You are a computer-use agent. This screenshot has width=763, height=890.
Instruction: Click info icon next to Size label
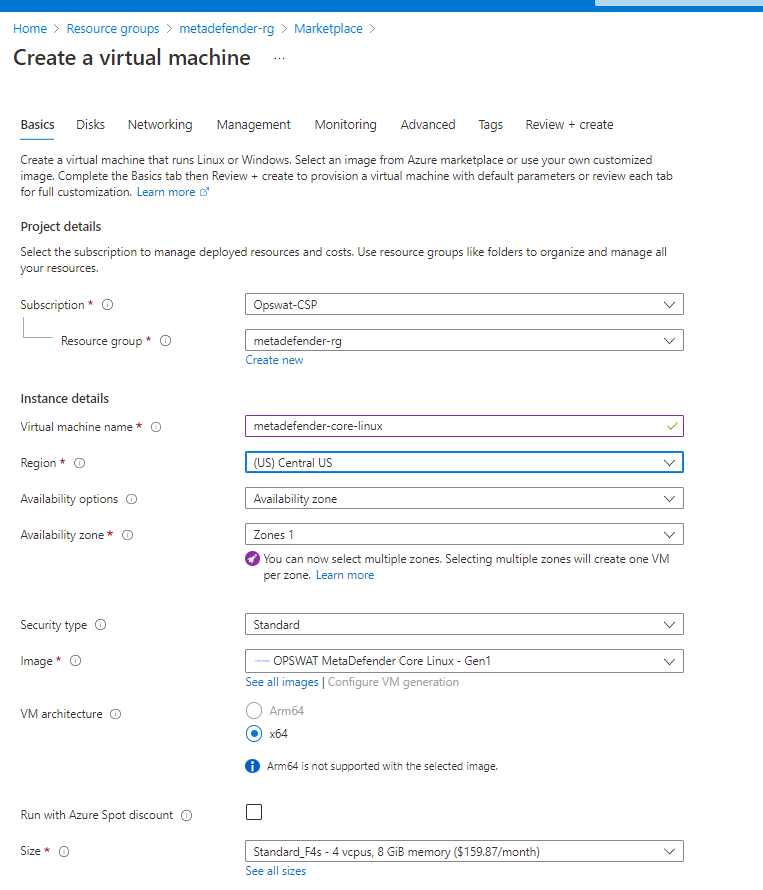pyautogui.click(x=64, y=851)
